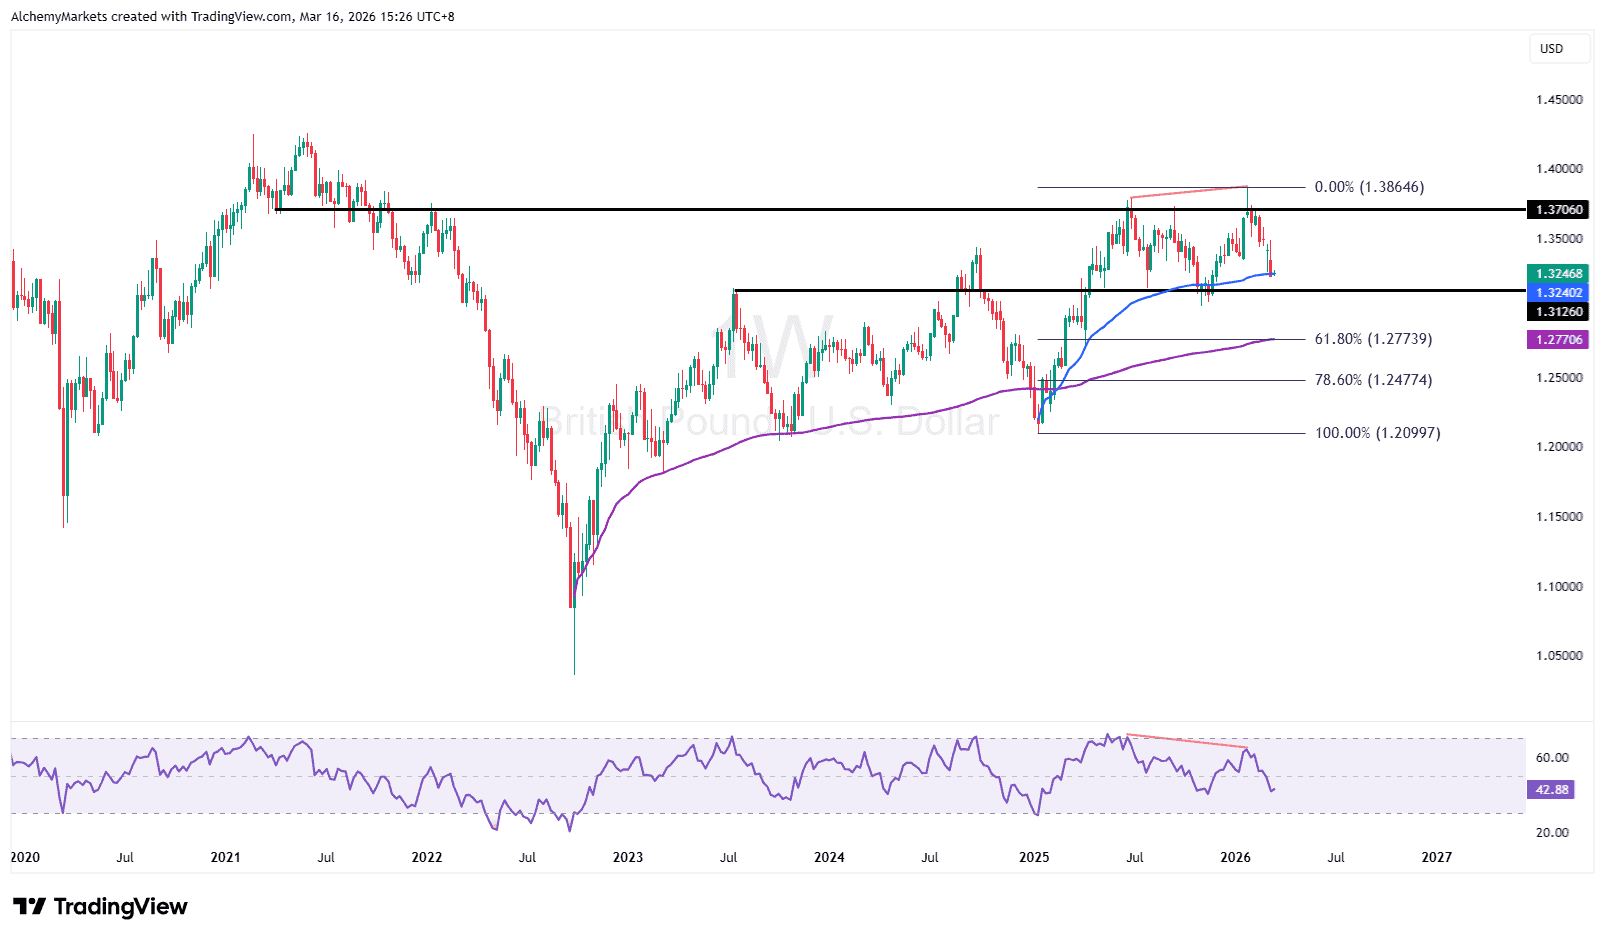
Task: Select the black 1.37060 price label
Action: pyautogui.click(x=1558, y=210)
